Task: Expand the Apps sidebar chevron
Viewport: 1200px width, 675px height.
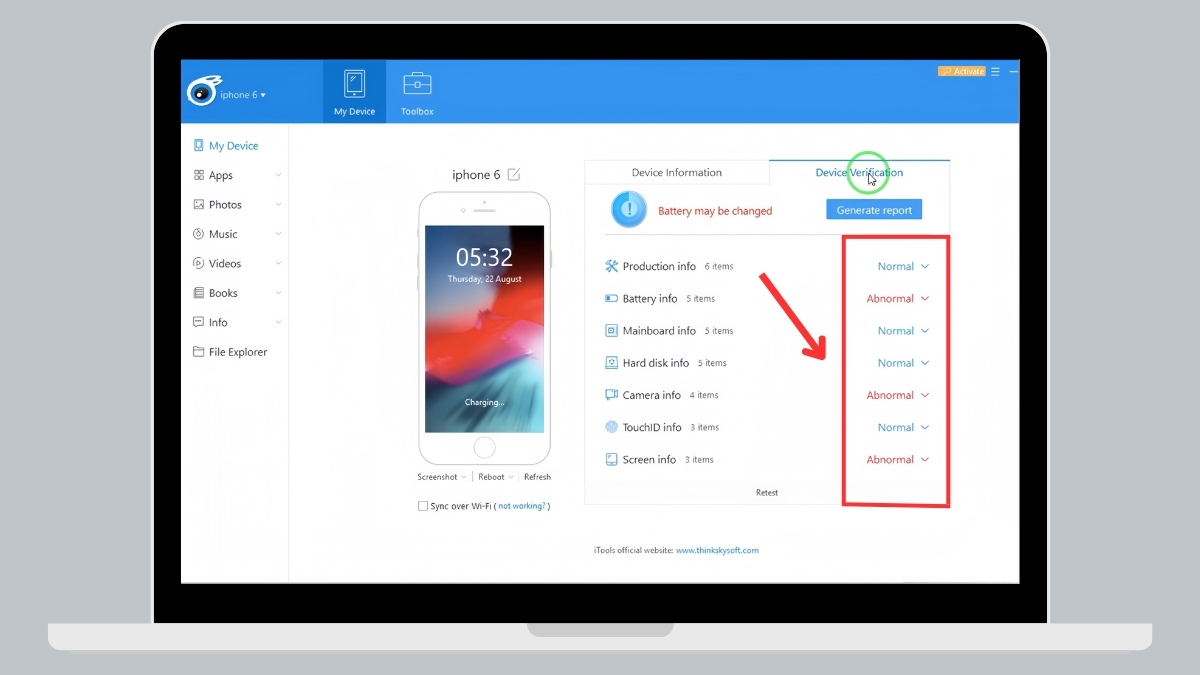Action: 278,175
